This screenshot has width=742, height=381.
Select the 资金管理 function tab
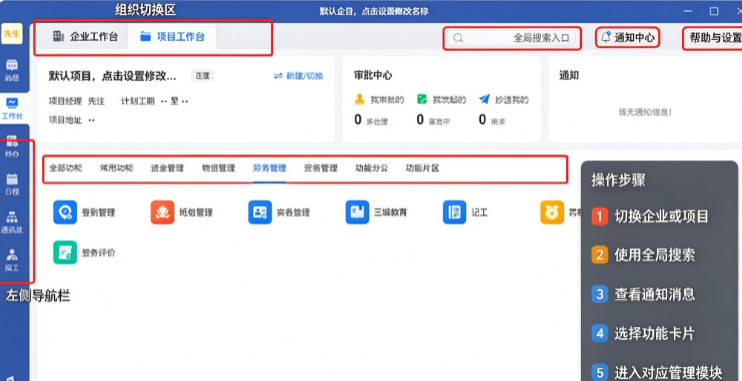(x=167, y=168)
